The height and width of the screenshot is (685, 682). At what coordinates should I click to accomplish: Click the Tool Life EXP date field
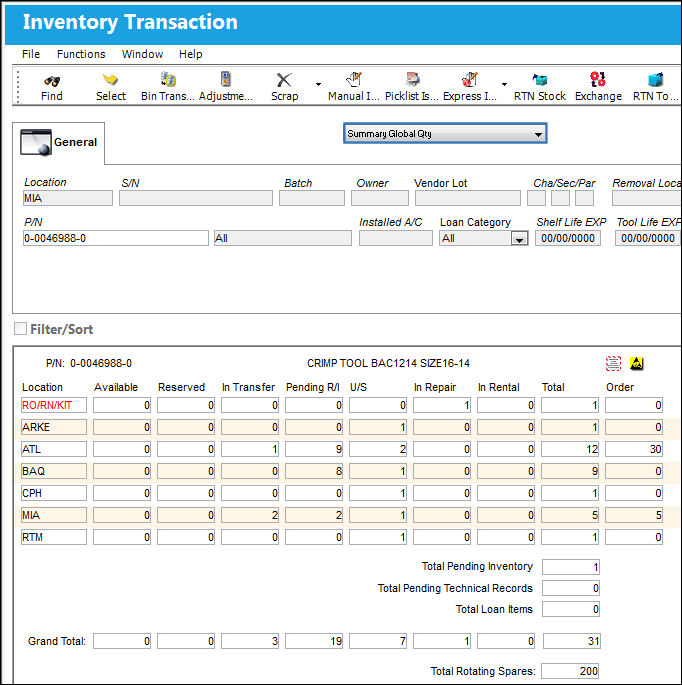(648, 238)
